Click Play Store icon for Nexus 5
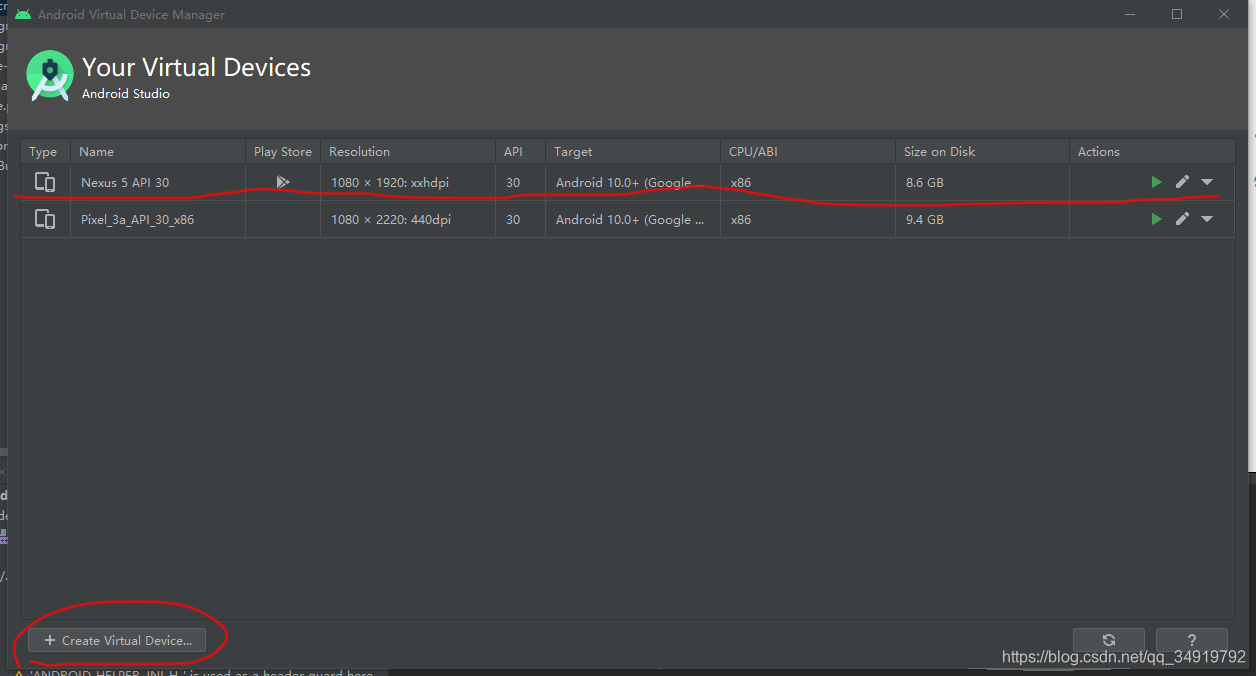Image resolution: width=1256 pixels, height=676 pixels. pos(283,182)
